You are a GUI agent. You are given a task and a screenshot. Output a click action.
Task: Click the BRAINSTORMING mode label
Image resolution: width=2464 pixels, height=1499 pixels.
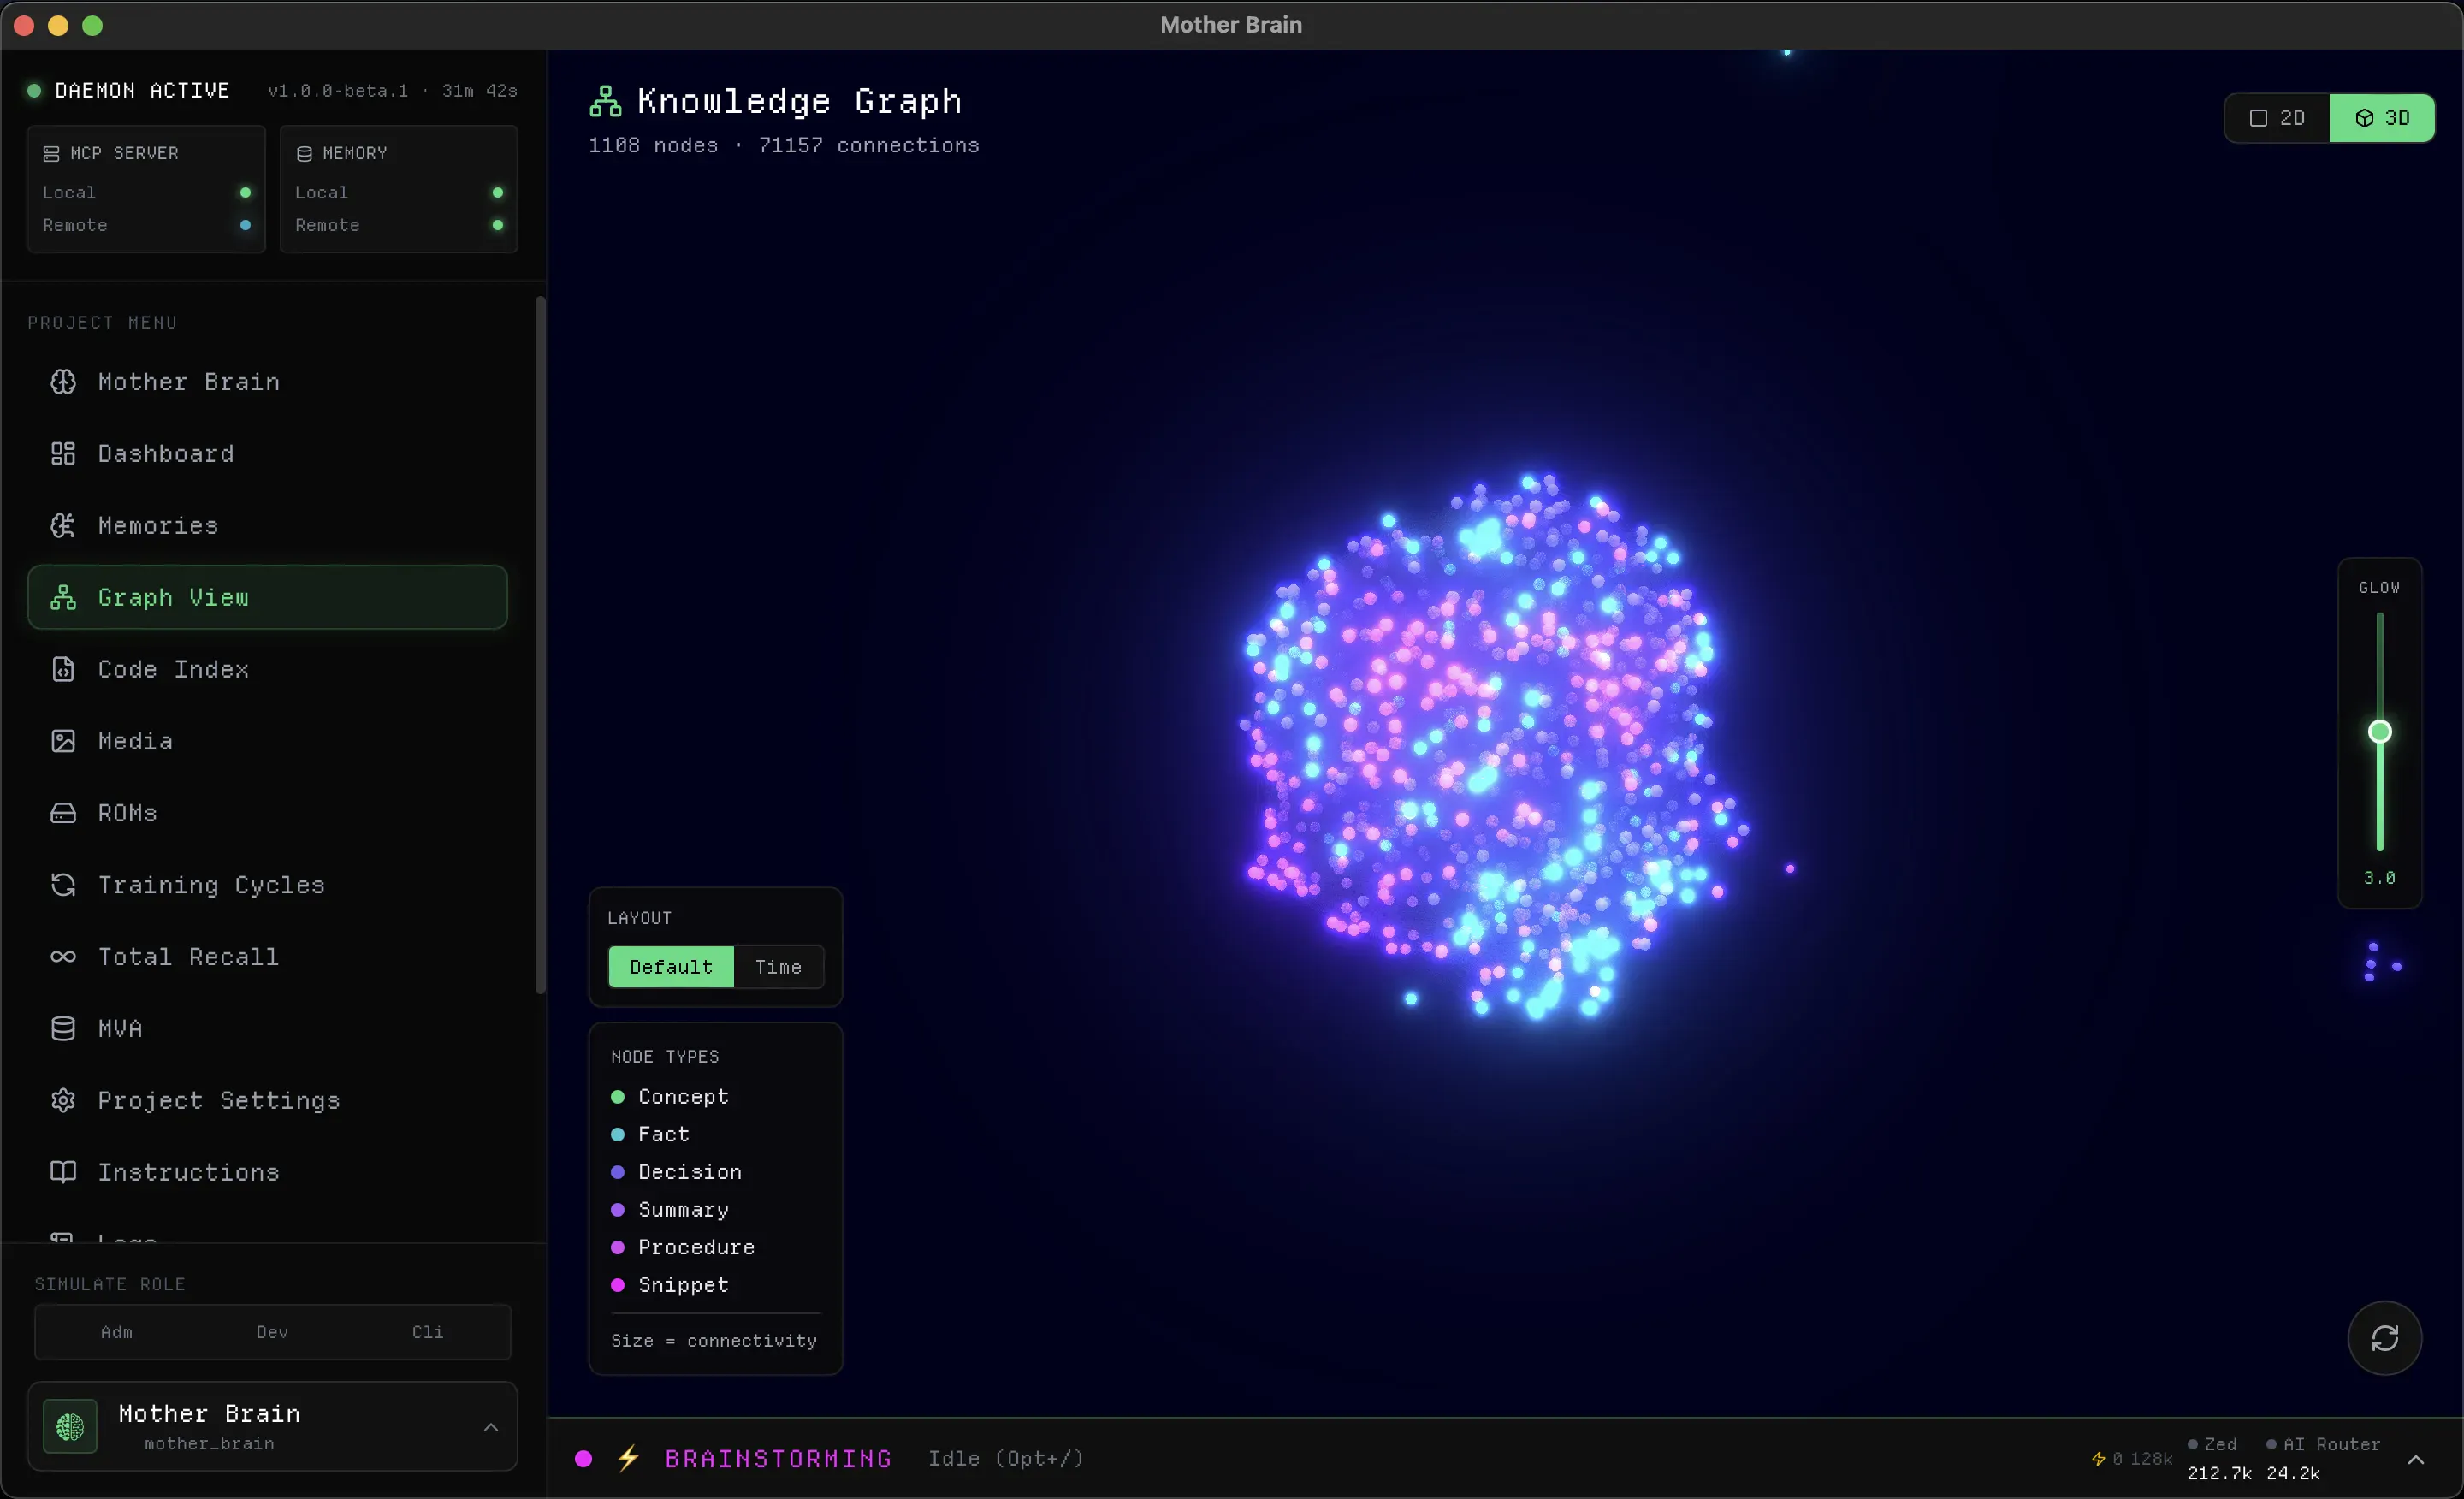point(778,1459)
